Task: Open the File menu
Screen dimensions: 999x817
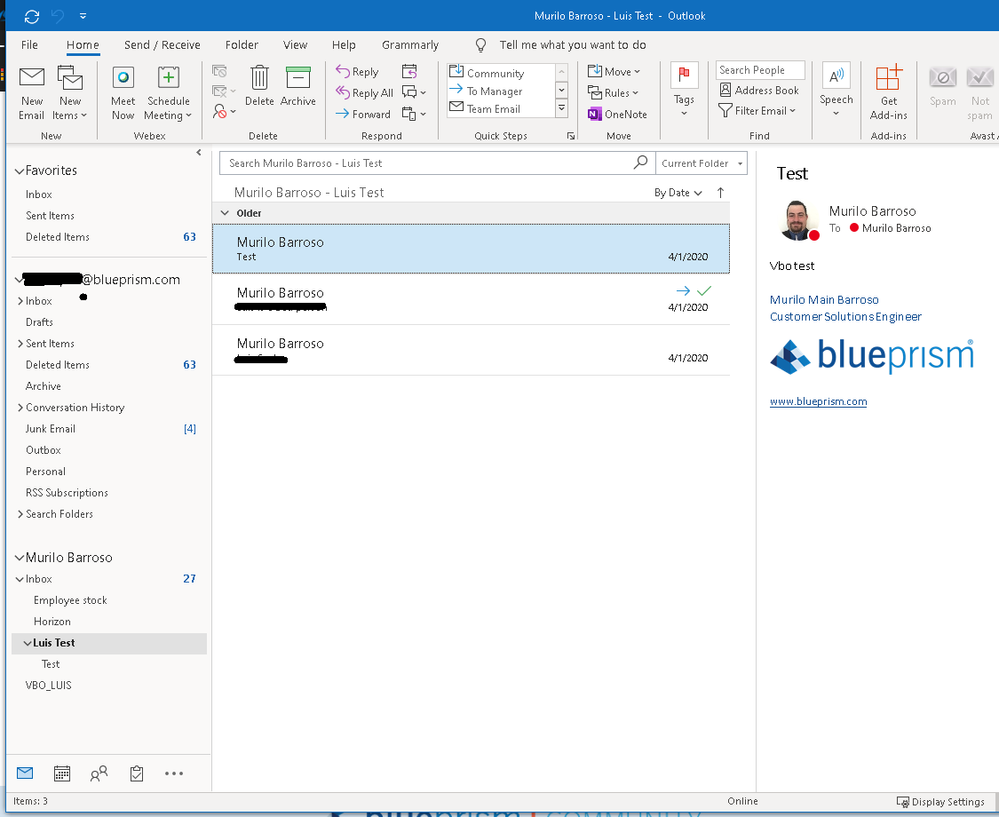Action: (x=30, y=45)
